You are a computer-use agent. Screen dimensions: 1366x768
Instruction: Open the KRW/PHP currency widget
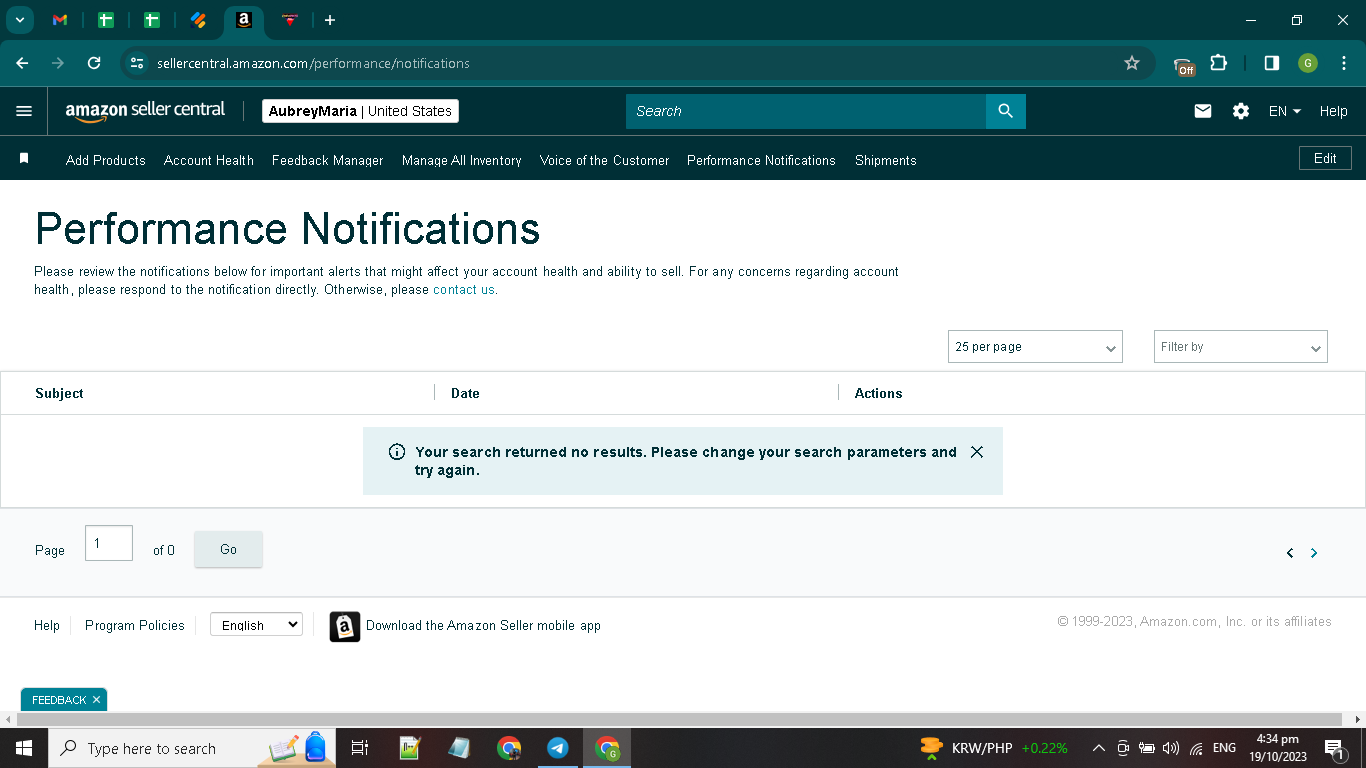point(993,748)
